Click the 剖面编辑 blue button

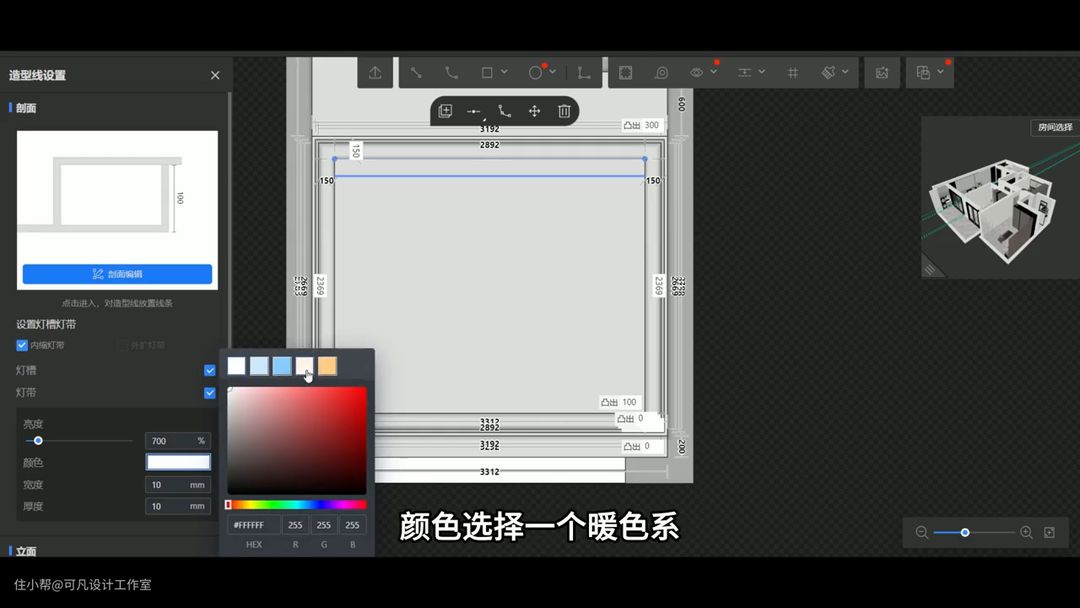[117, 274]
